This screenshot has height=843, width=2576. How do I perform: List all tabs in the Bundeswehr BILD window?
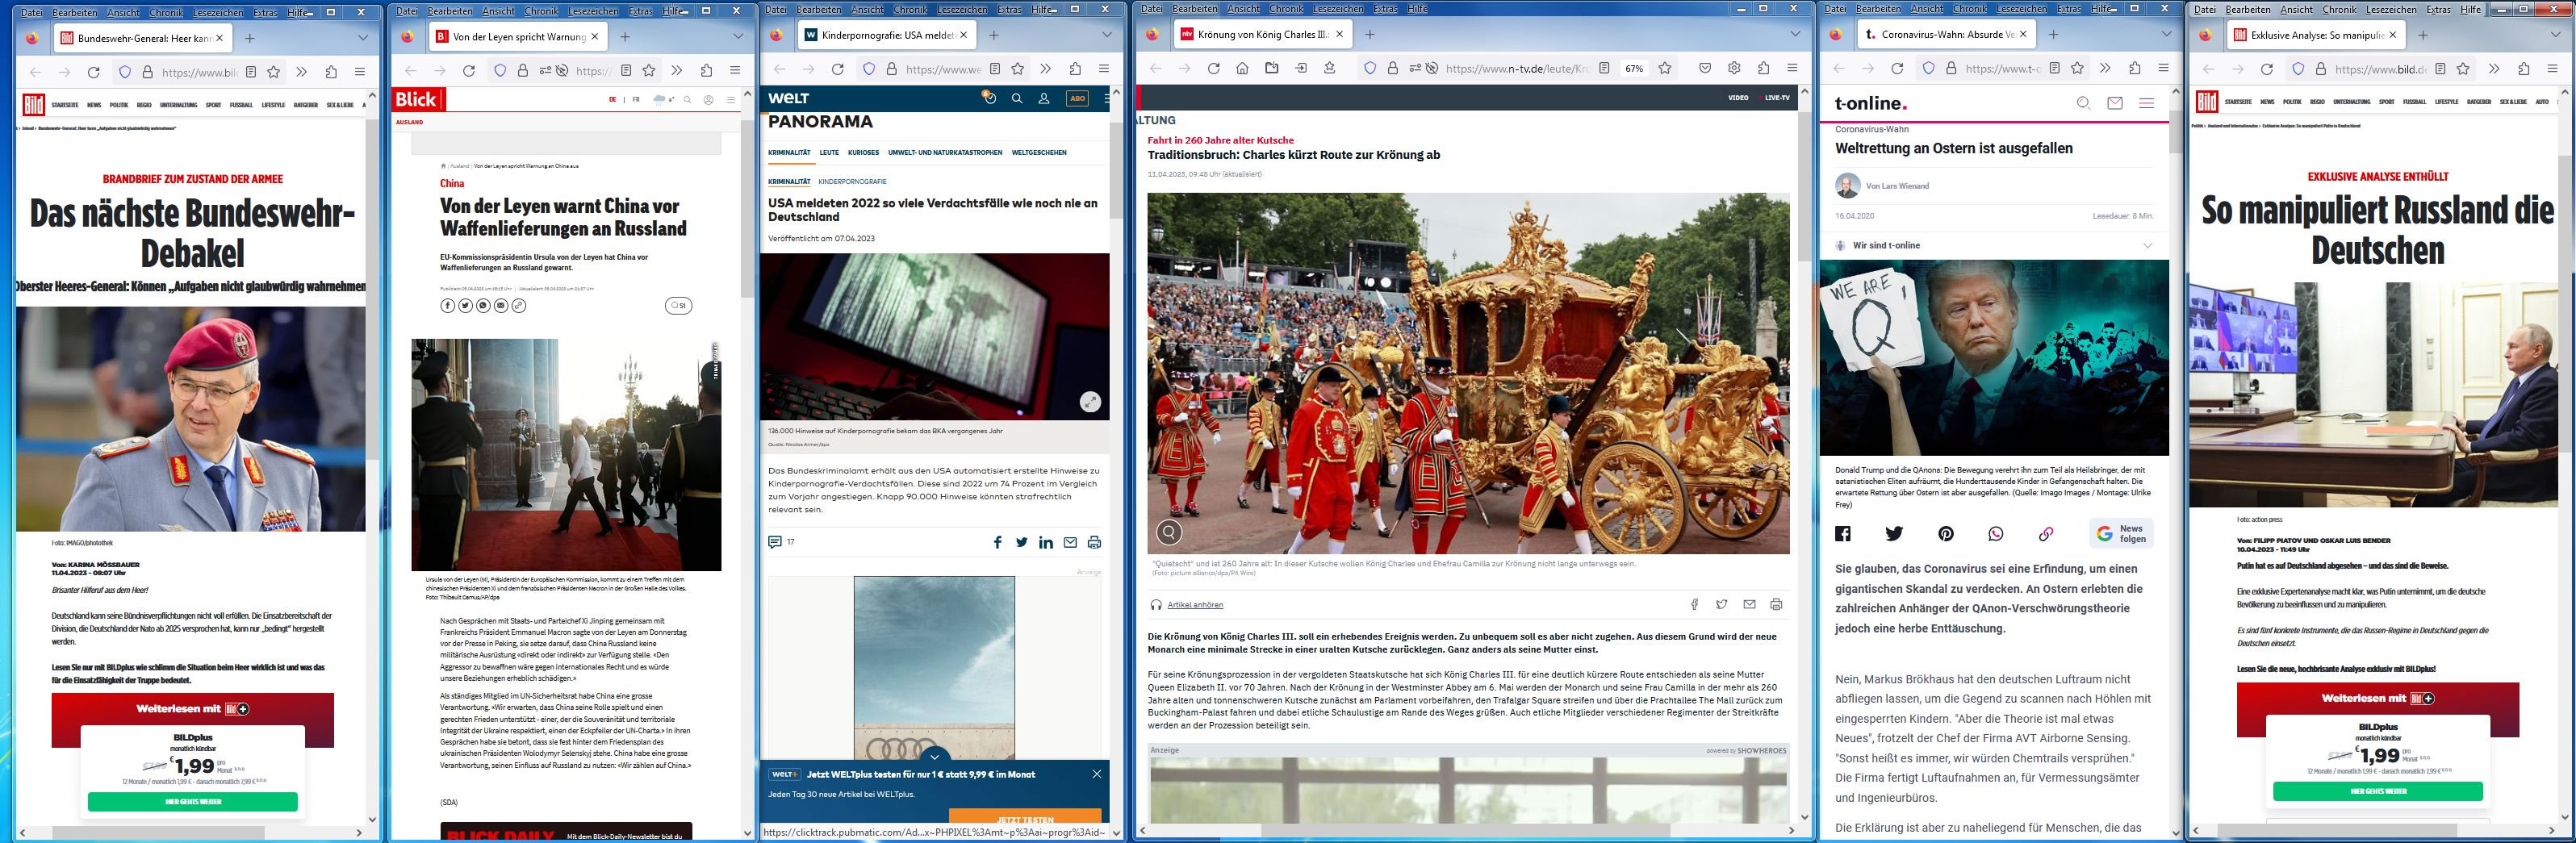pyautogui.click(x=362, y=36)
